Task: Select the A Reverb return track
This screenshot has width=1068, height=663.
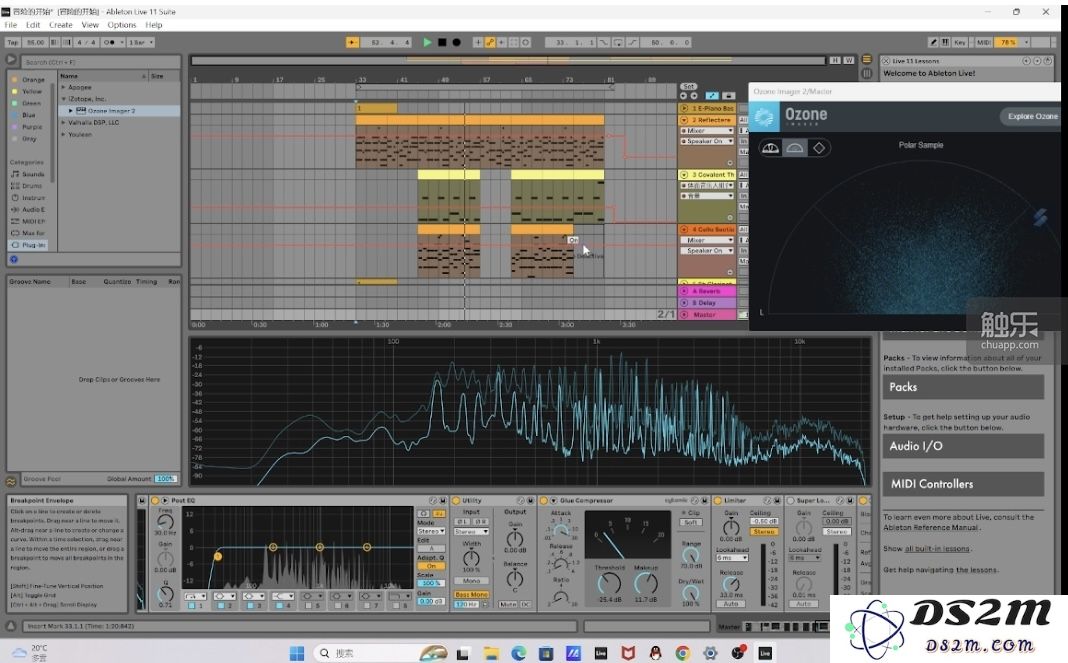Action: point(707,291)
